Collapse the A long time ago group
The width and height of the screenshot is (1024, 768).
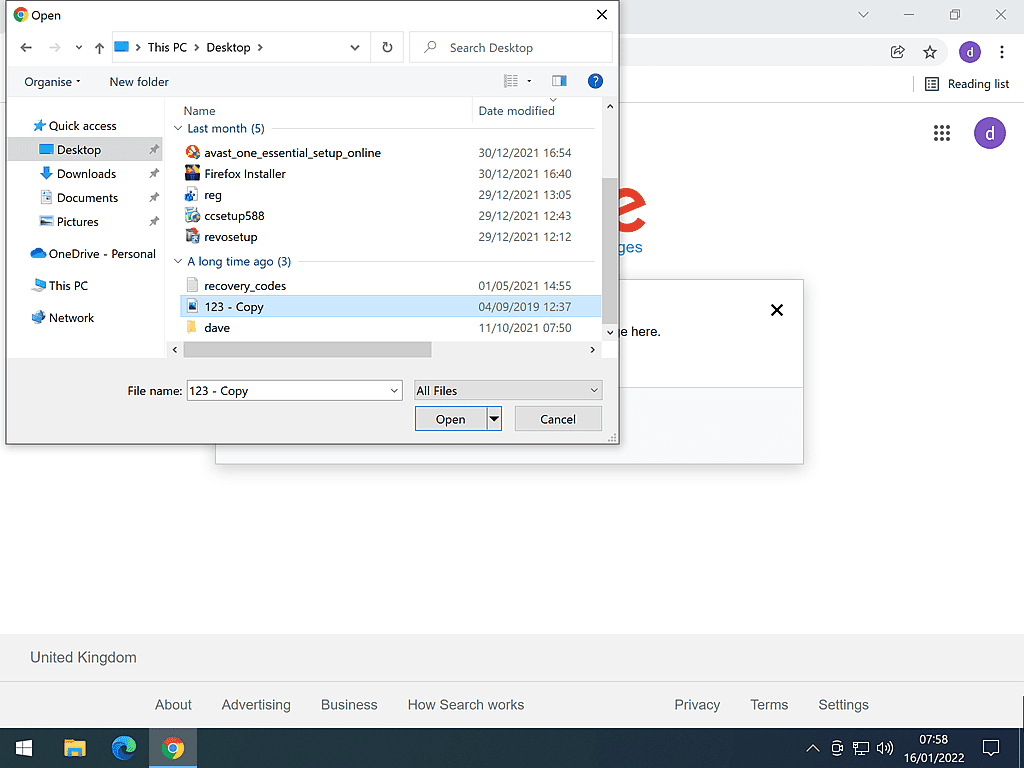click(179, 262)
